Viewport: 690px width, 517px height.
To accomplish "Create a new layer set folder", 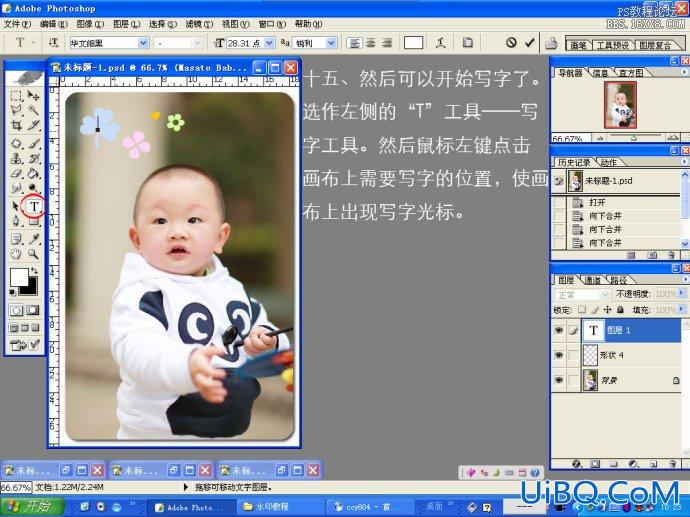I will 614,464.
